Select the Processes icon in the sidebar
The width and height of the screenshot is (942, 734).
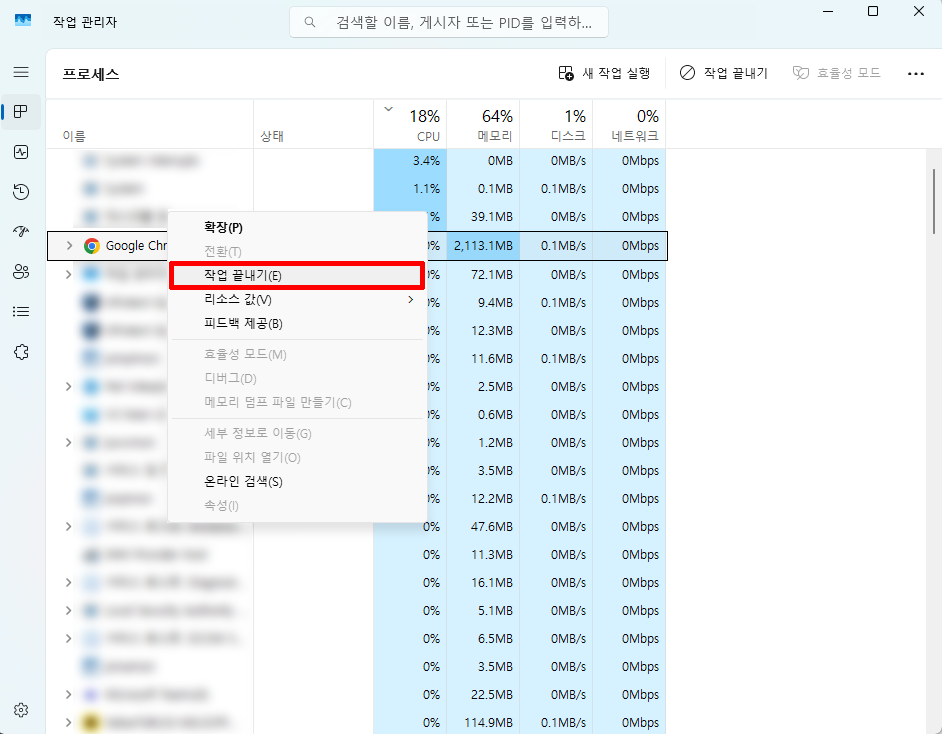[x=21, y=112]
